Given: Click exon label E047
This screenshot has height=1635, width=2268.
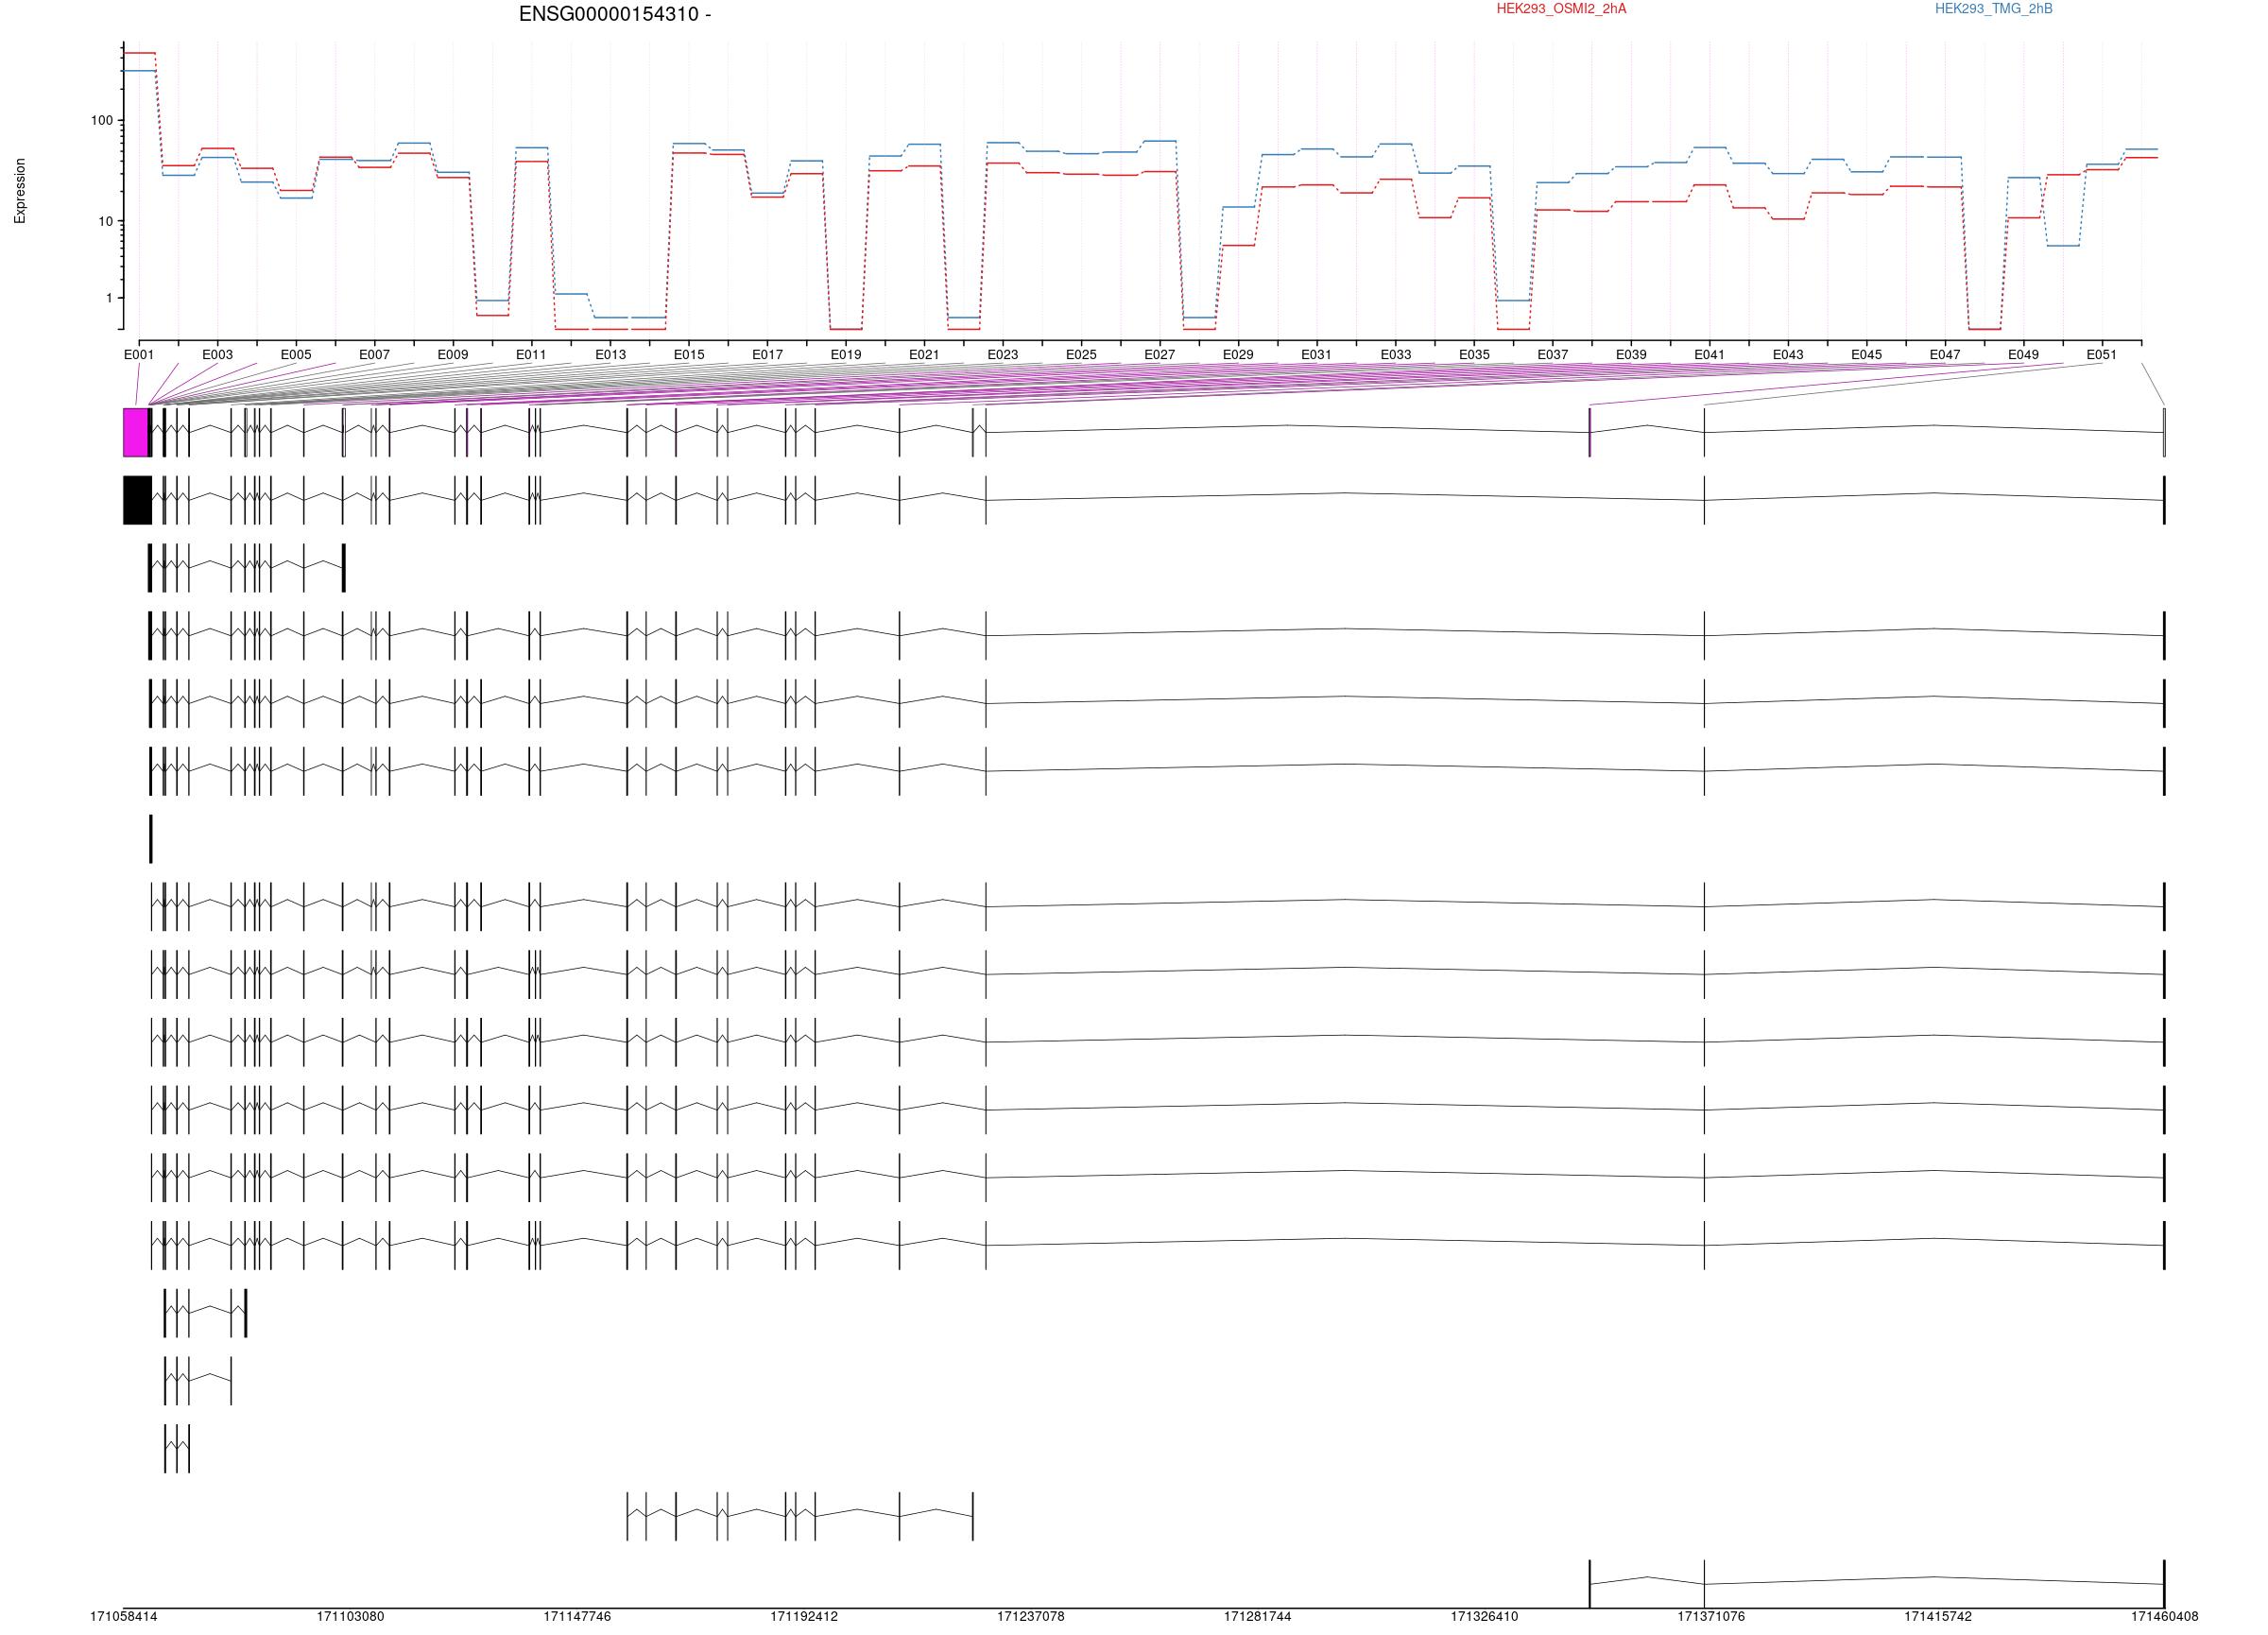Looking at the screenshot, I should click(x=1945, y=355).
